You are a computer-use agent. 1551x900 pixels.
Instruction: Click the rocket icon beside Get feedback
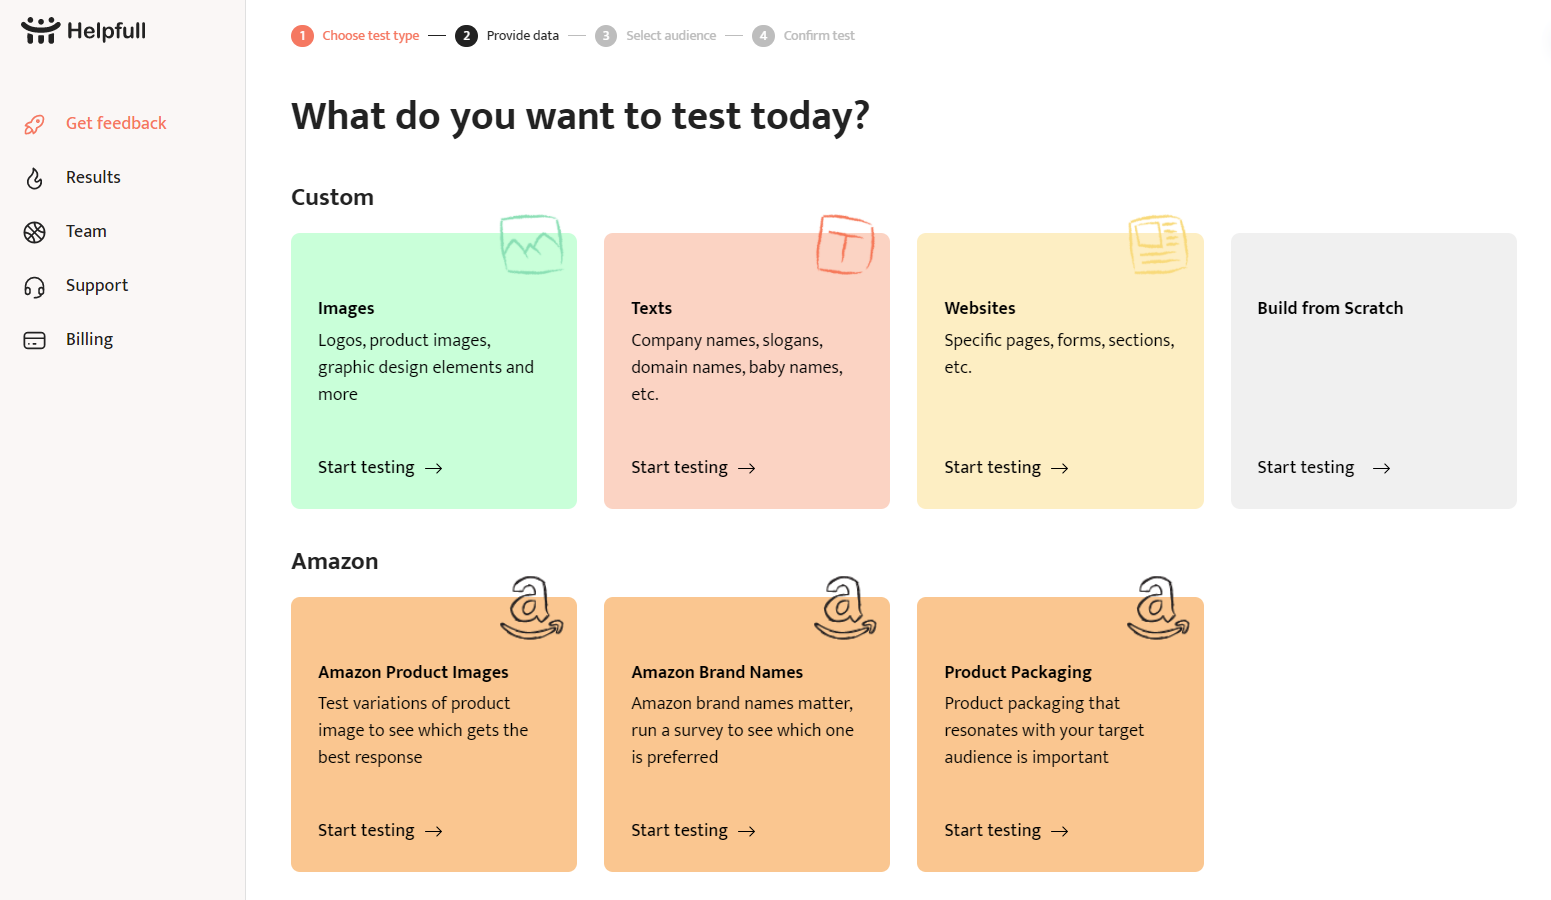pos(35,124)
